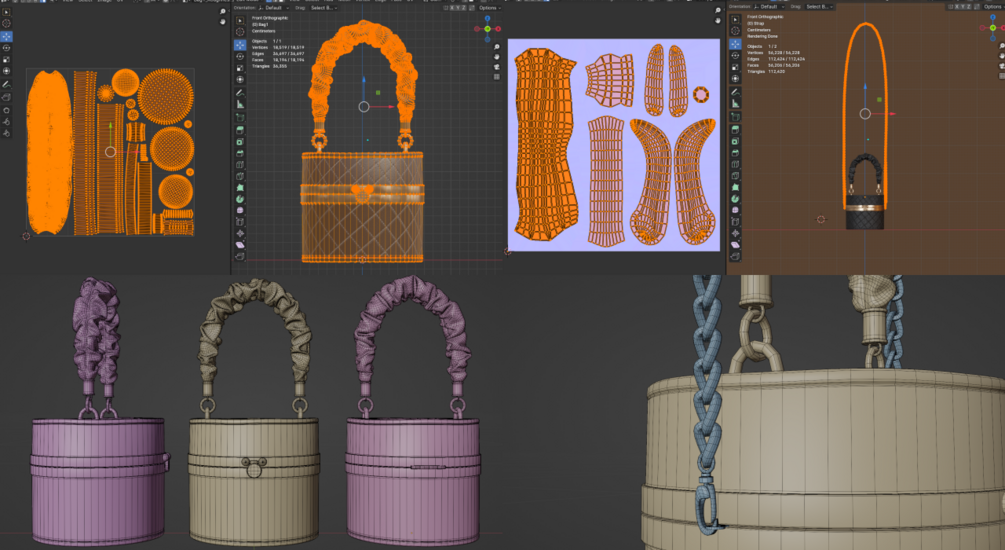Toggle camera view icon in Bag1 viewport
1005x550 pixels.
(497, 67)
